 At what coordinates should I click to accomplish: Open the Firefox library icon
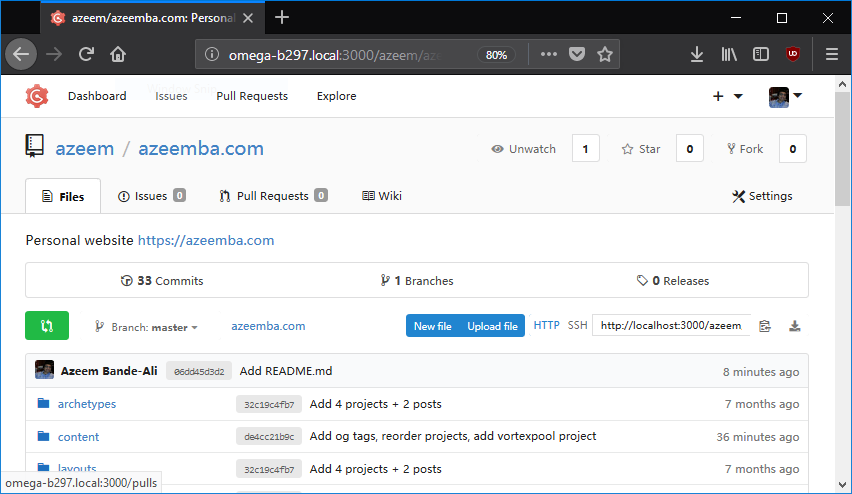[729, 54]
